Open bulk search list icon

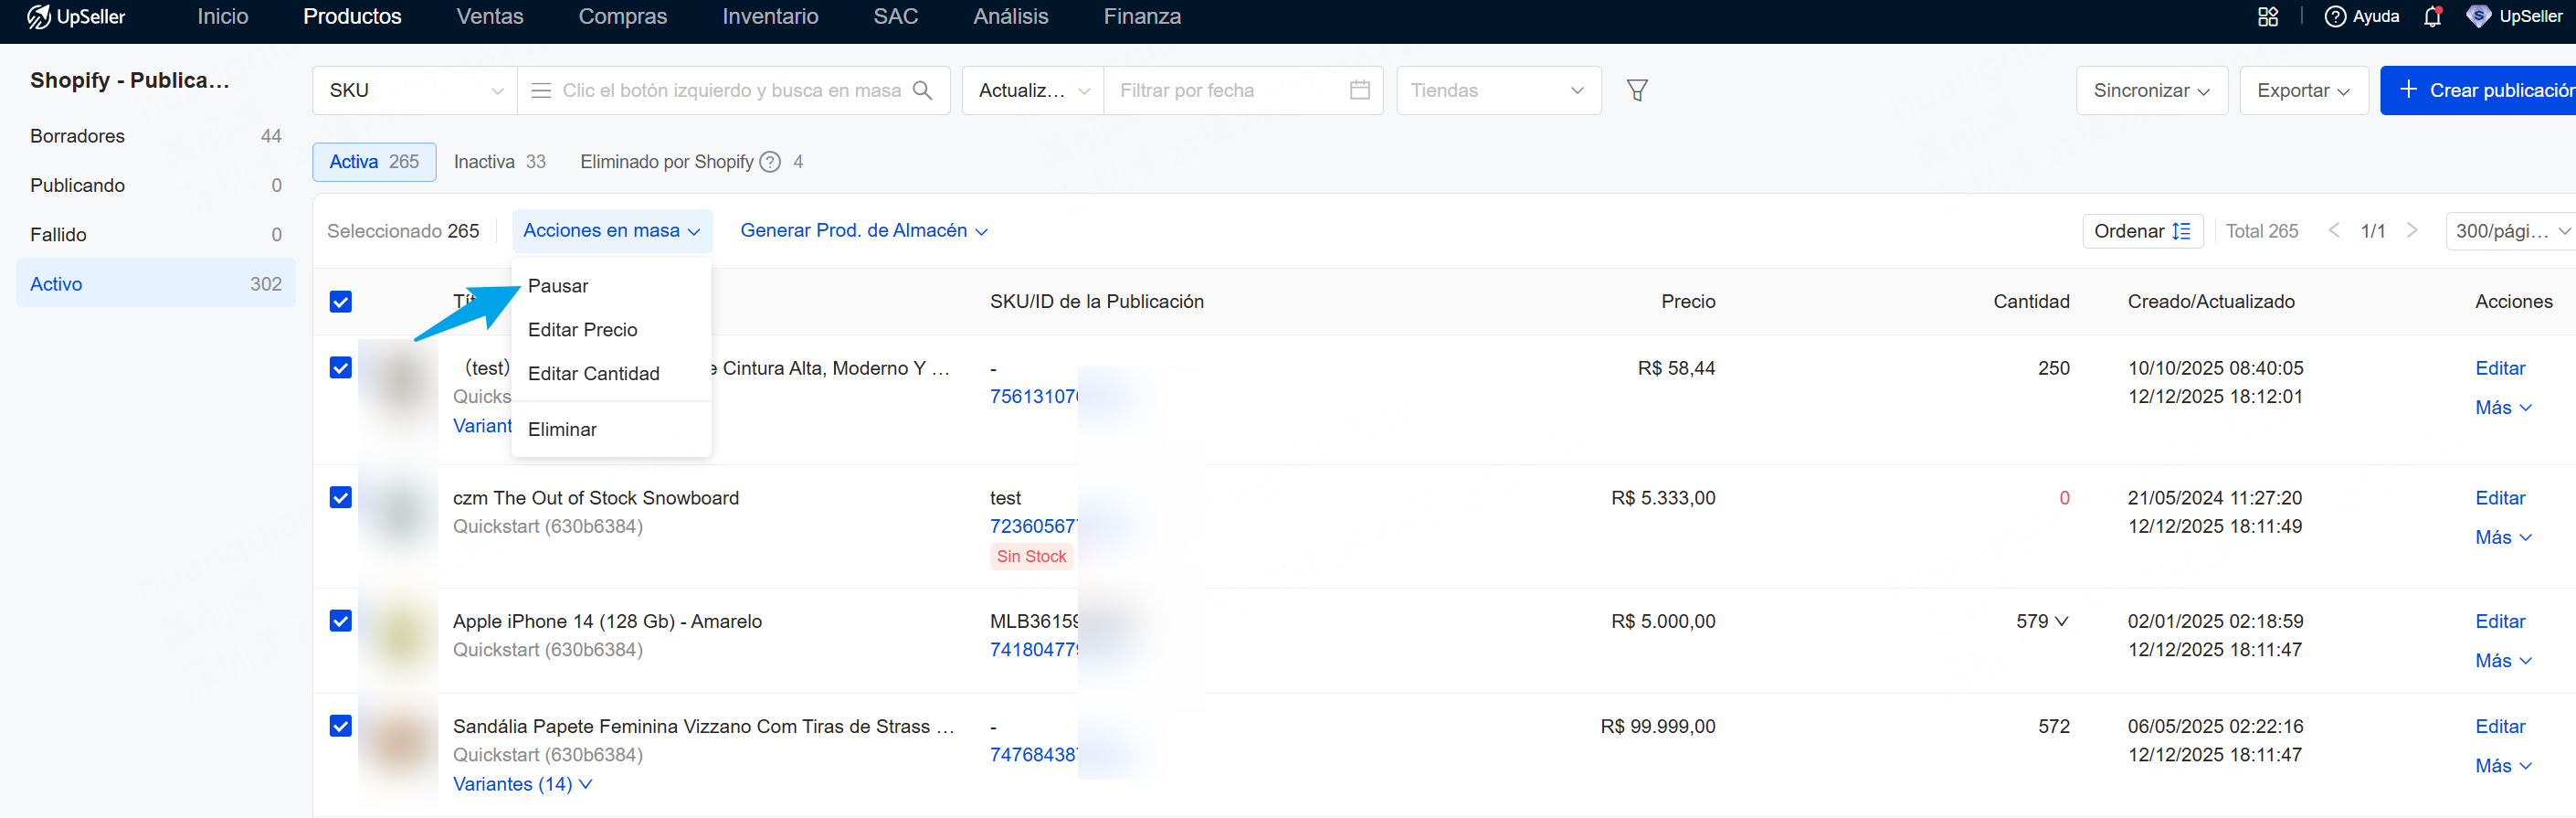tap(541, 91)
